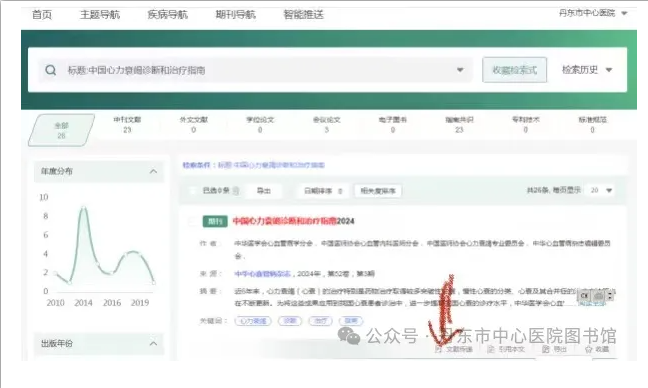The width and height of the screenshot is (648, 388).
Task: Select the 指南共识 tab
Action: 459,124
